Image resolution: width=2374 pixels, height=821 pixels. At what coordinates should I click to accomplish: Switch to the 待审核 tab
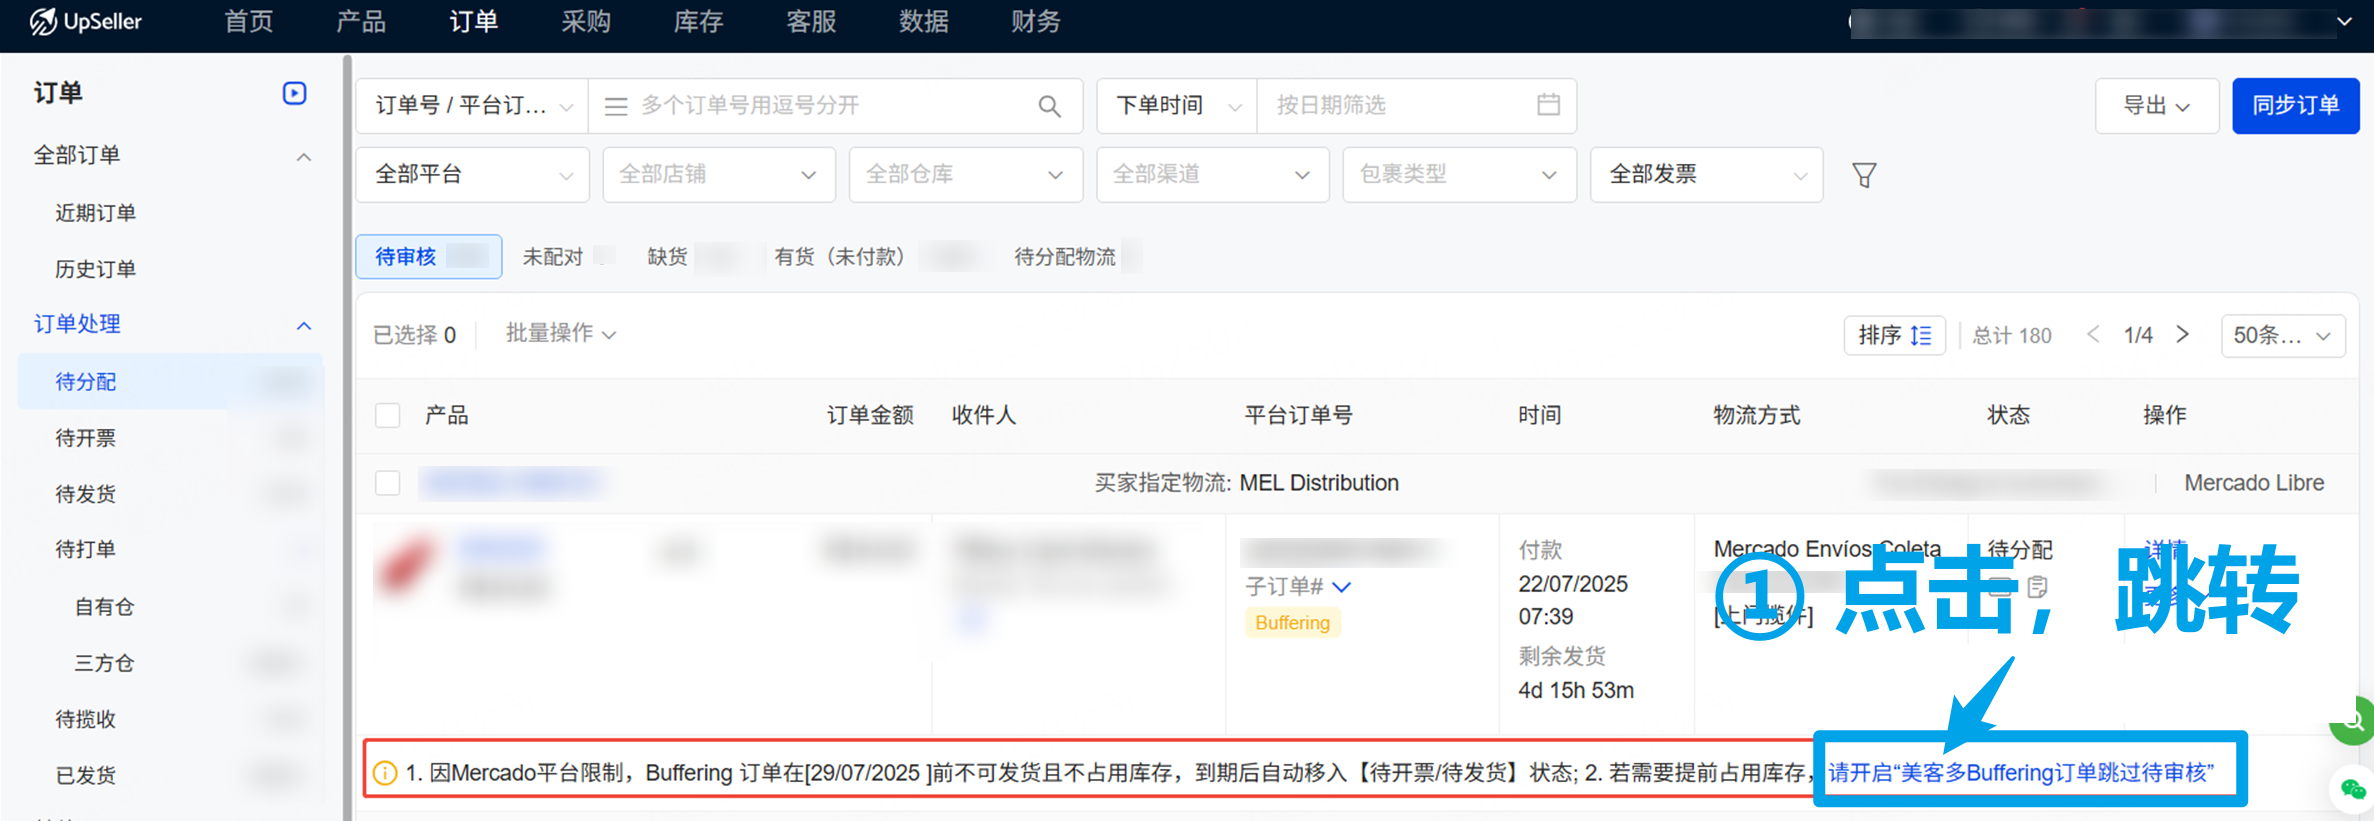pyautogui.click(x=429, y=257)
